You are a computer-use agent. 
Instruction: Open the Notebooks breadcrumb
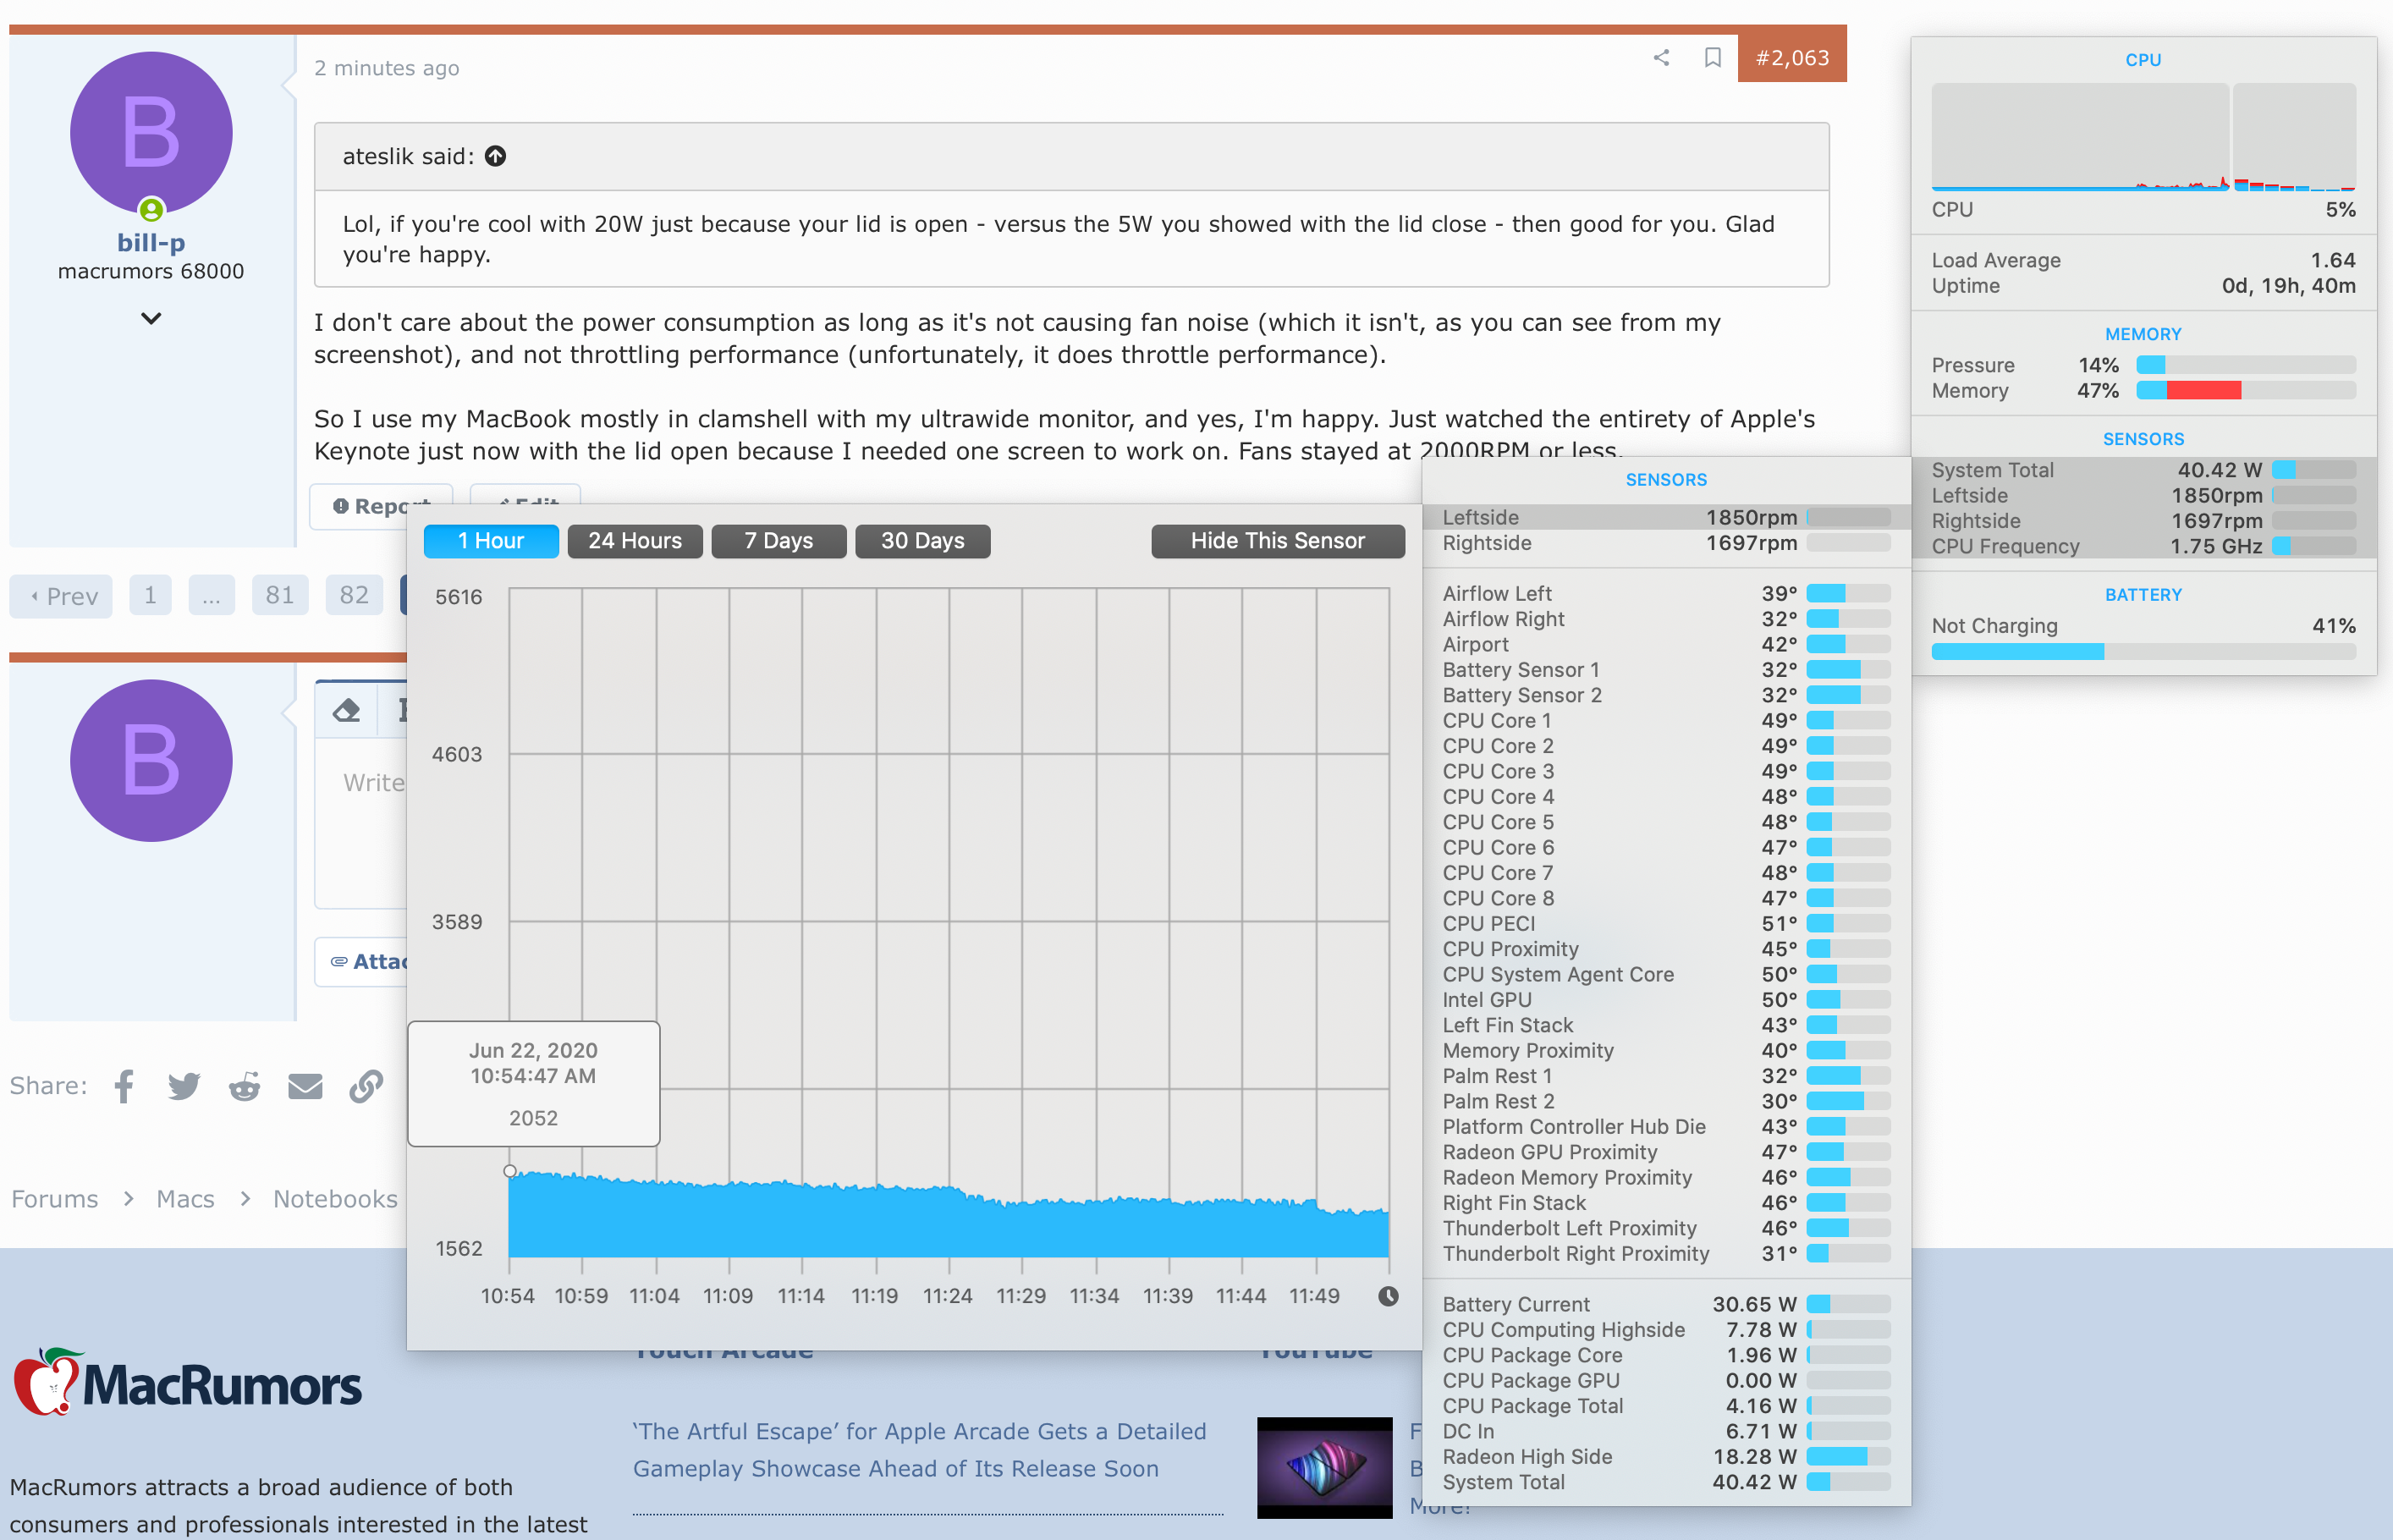click(335, 1199)
